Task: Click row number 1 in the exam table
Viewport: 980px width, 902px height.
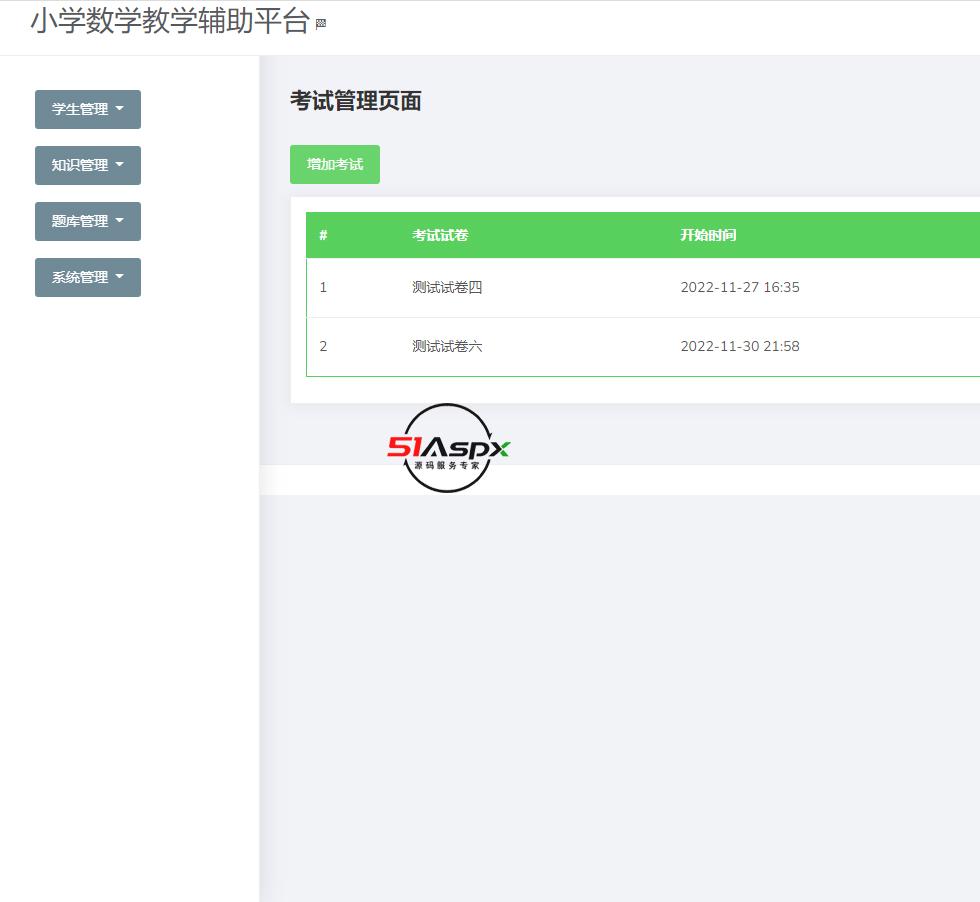Action: pyautogui.click(x=323, y=287)
